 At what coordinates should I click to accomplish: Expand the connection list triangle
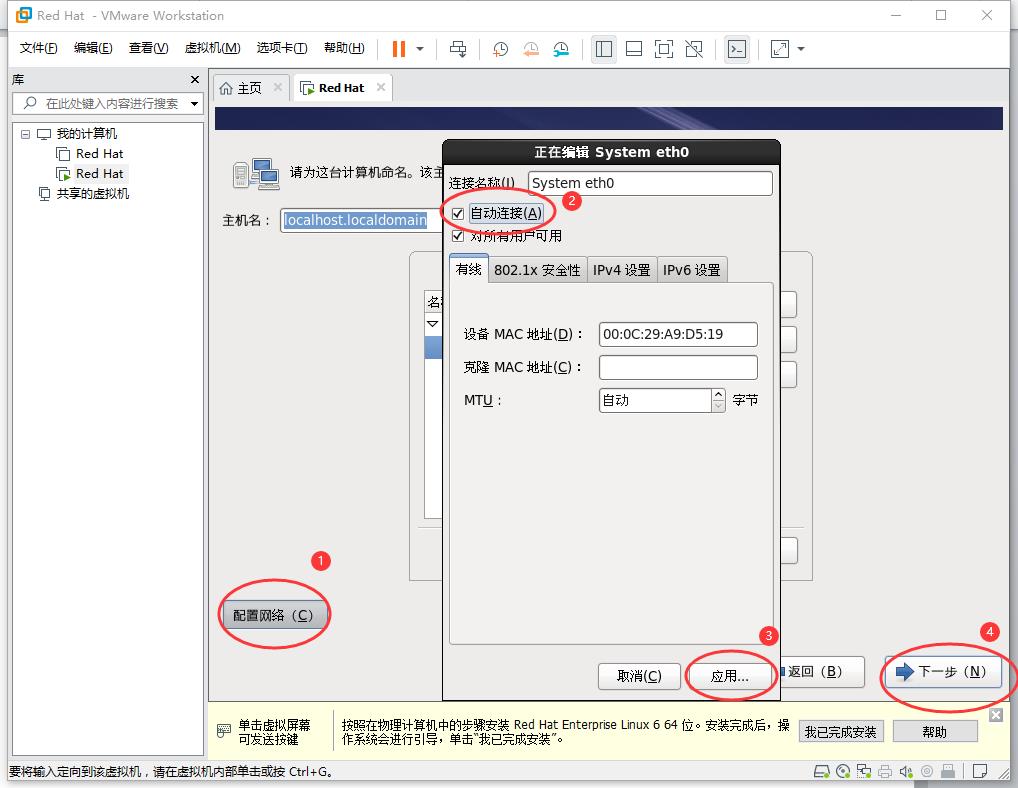[x=432, y=324]
